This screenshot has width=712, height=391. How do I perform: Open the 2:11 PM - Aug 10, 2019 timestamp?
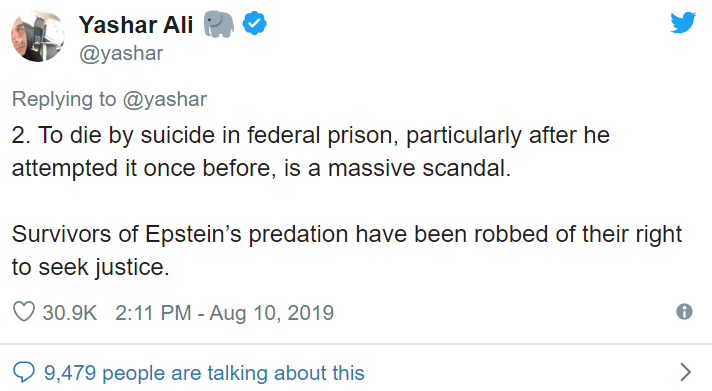pos(224,313)
